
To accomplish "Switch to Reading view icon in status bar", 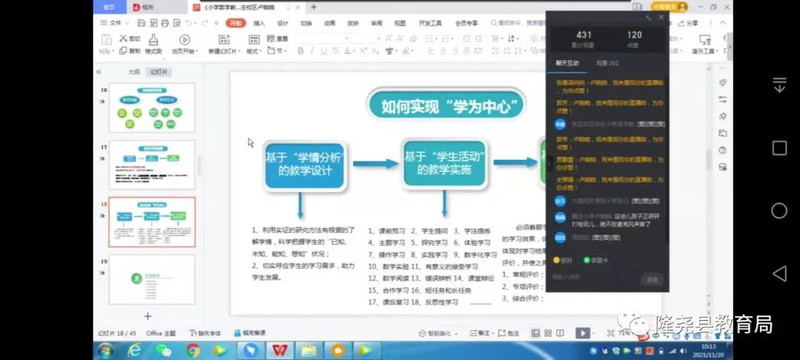I will point(560,333).
